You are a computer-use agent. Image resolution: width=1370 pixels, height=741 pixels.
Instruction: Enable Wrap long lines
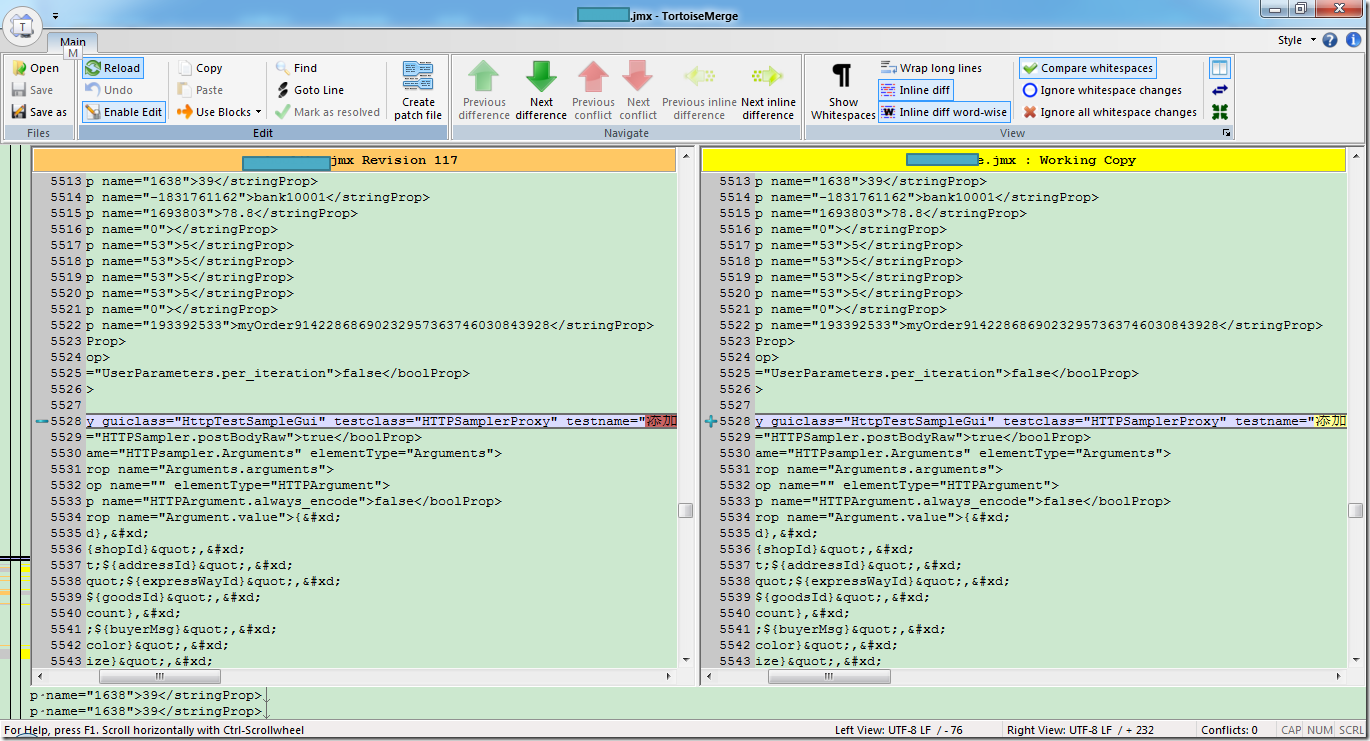[930, 68]
